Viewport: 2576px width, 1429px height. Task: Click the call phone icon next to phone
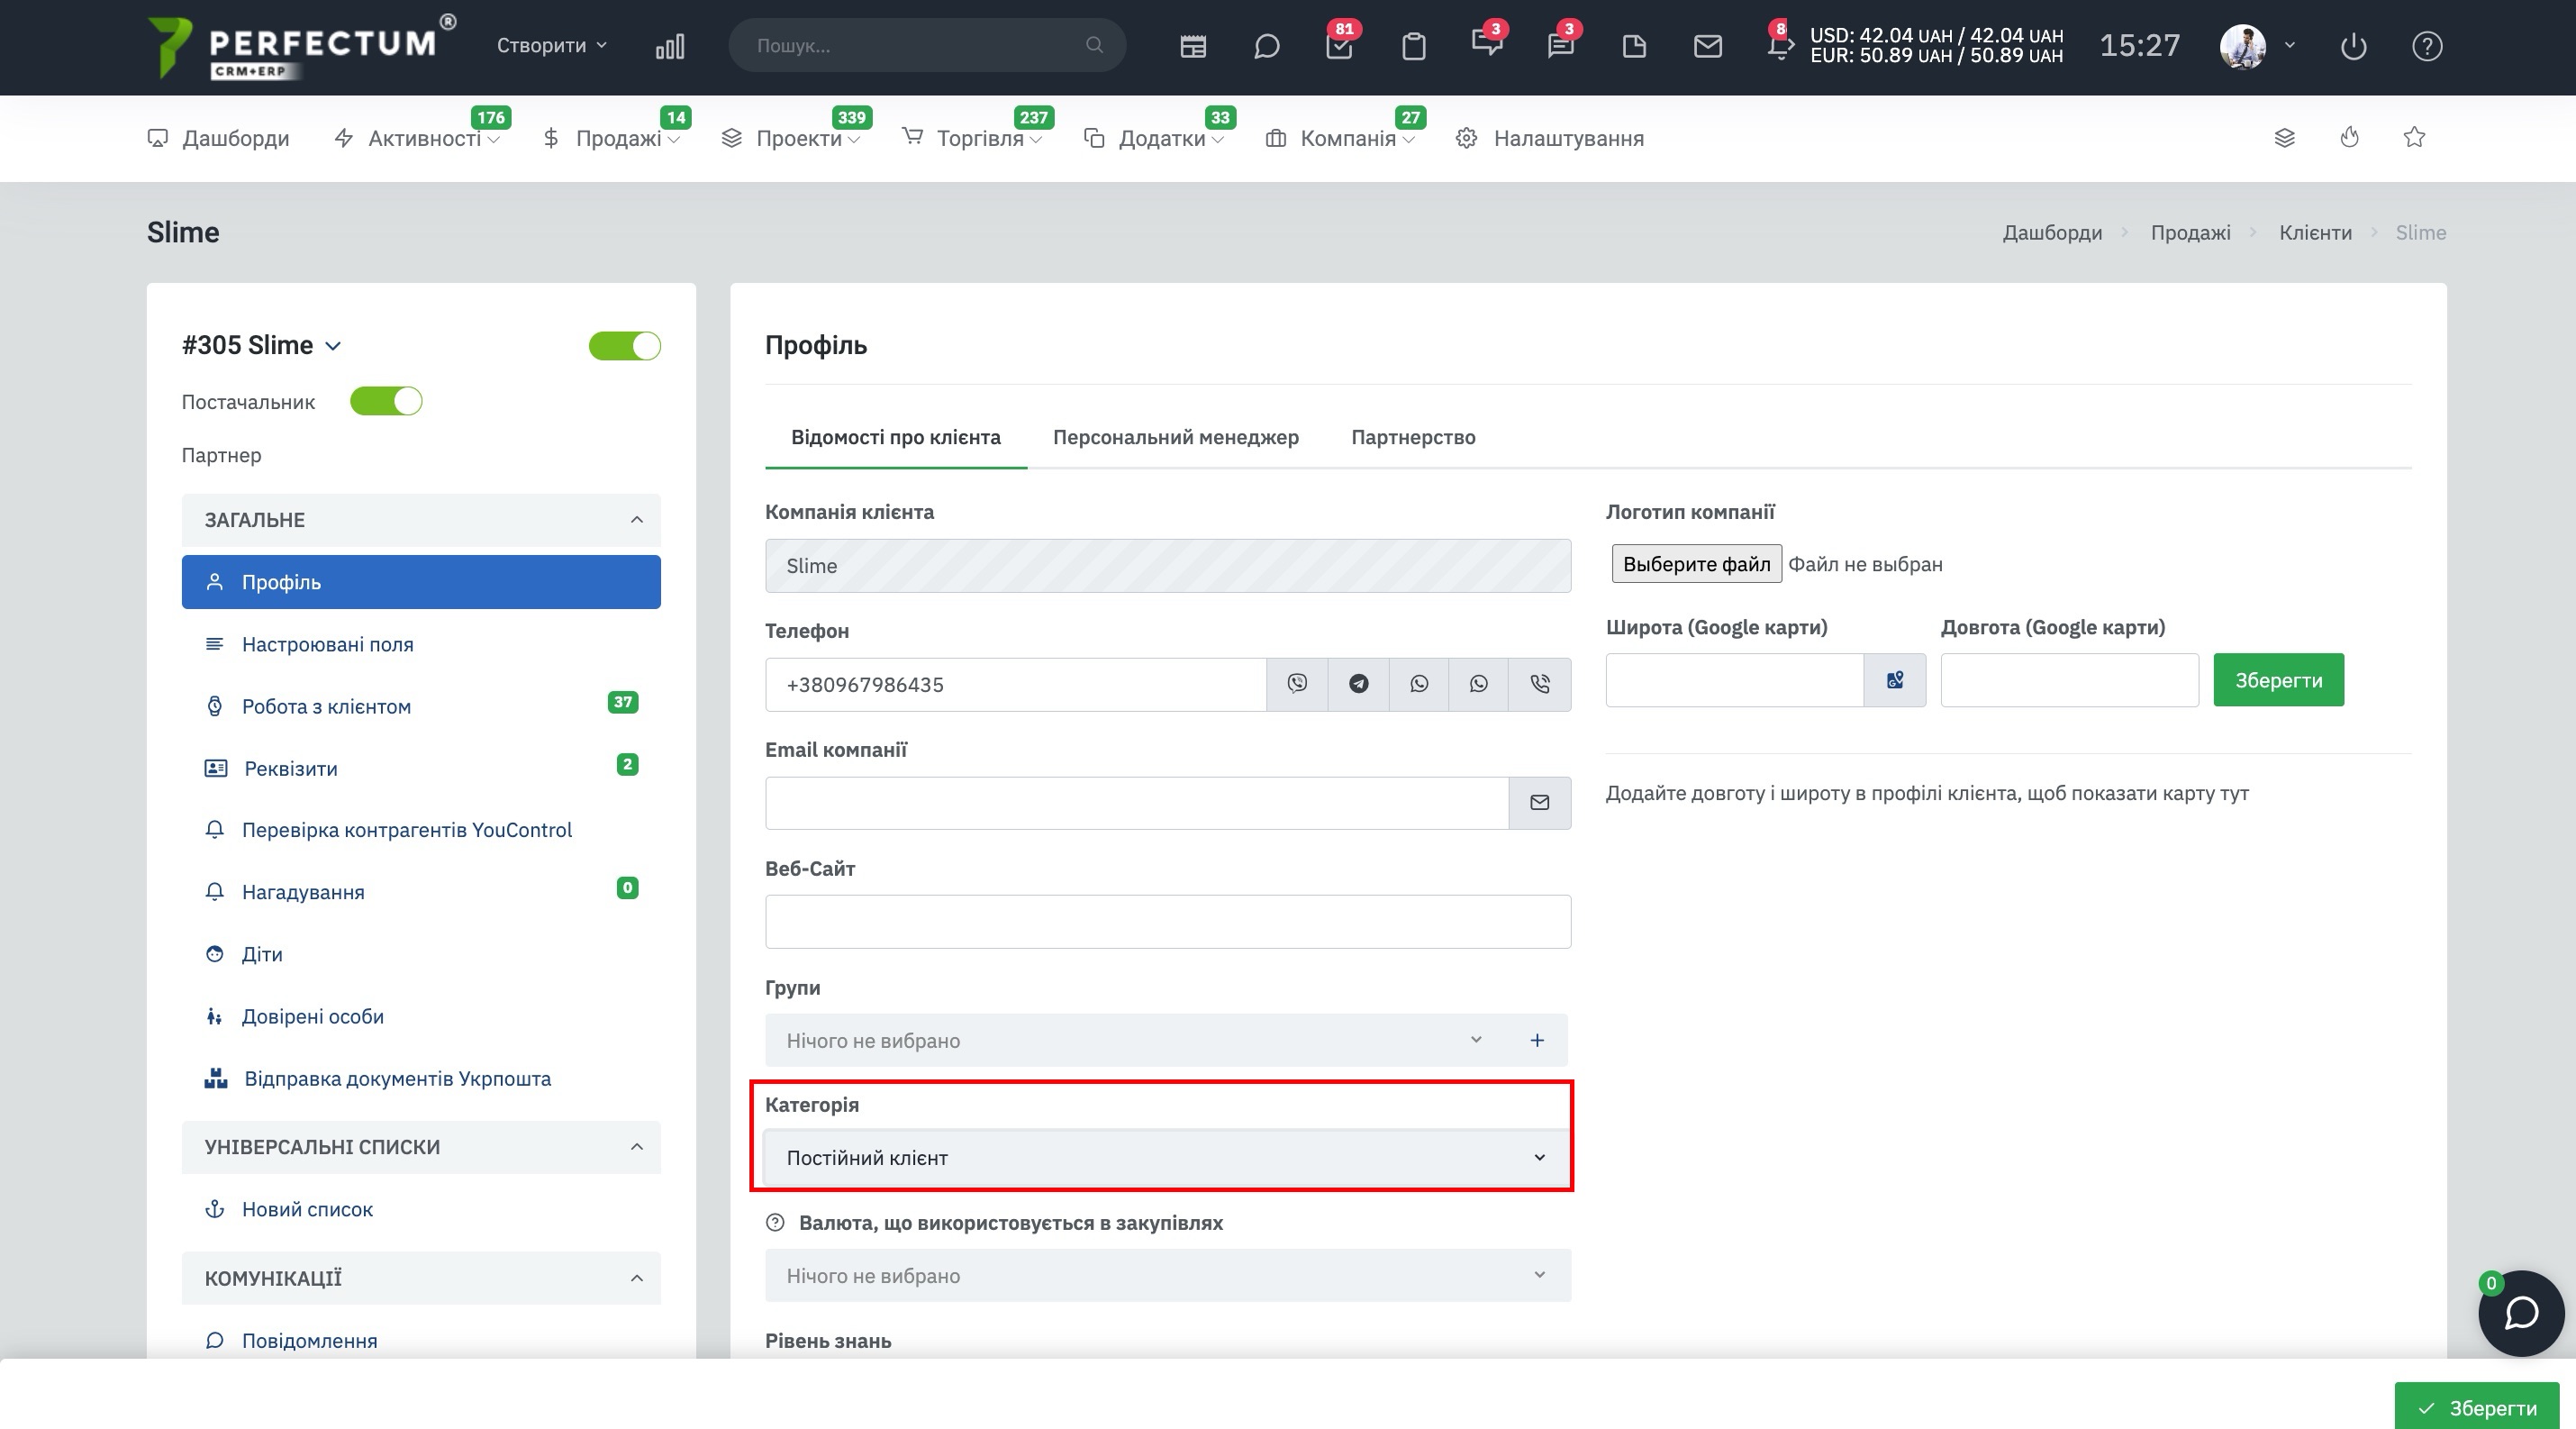[1540, 684]
